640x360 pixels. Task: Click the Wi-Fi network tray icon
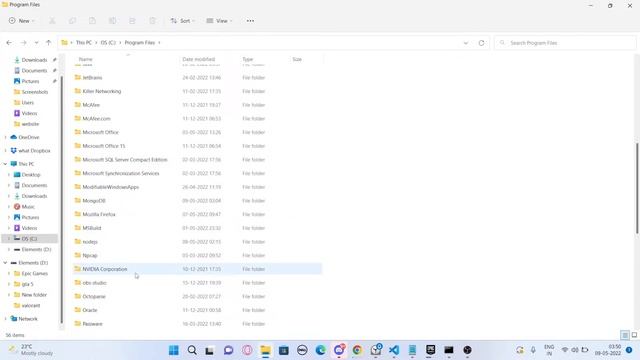coord(565,350)
